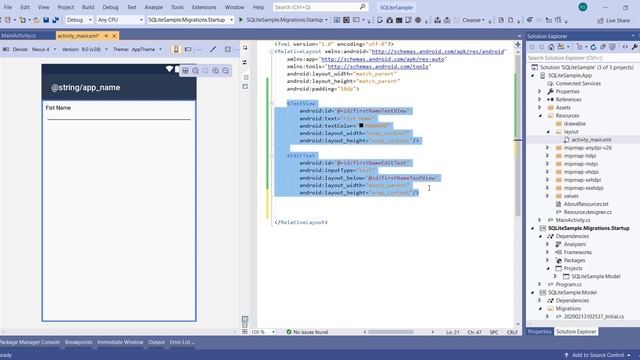Expand the values folder
Viewport: 640px width, 360px height.
coord(548,196)
